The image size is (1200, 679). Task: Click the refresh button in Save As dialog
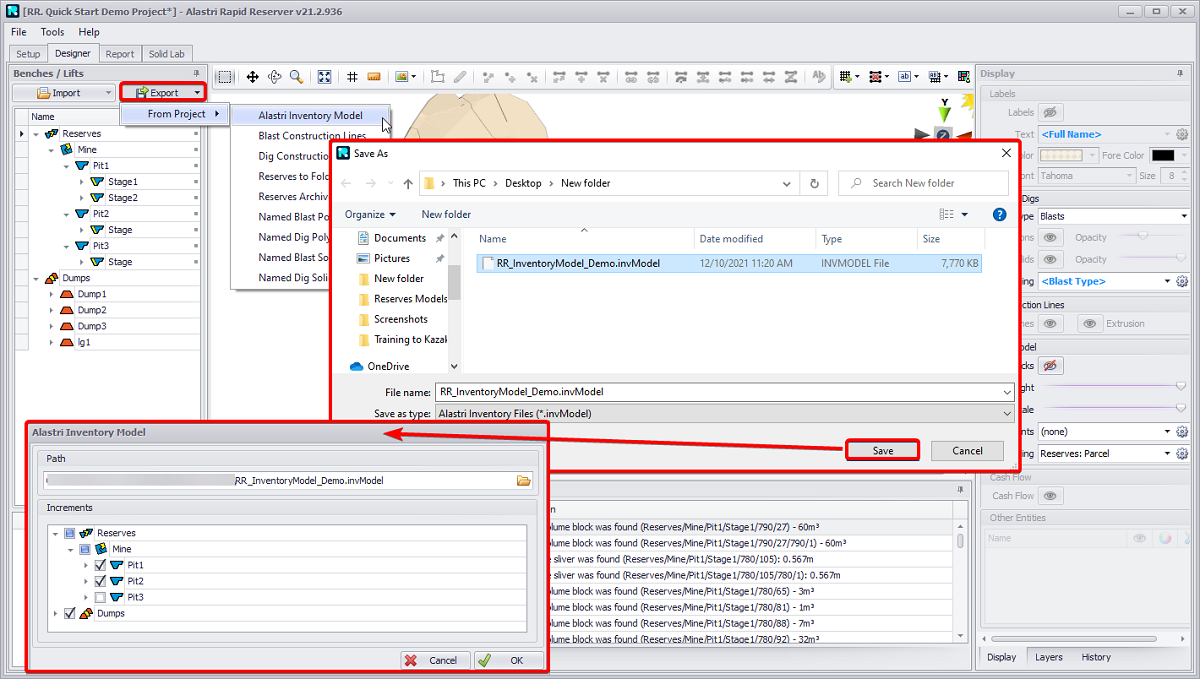tap(815, 183)
